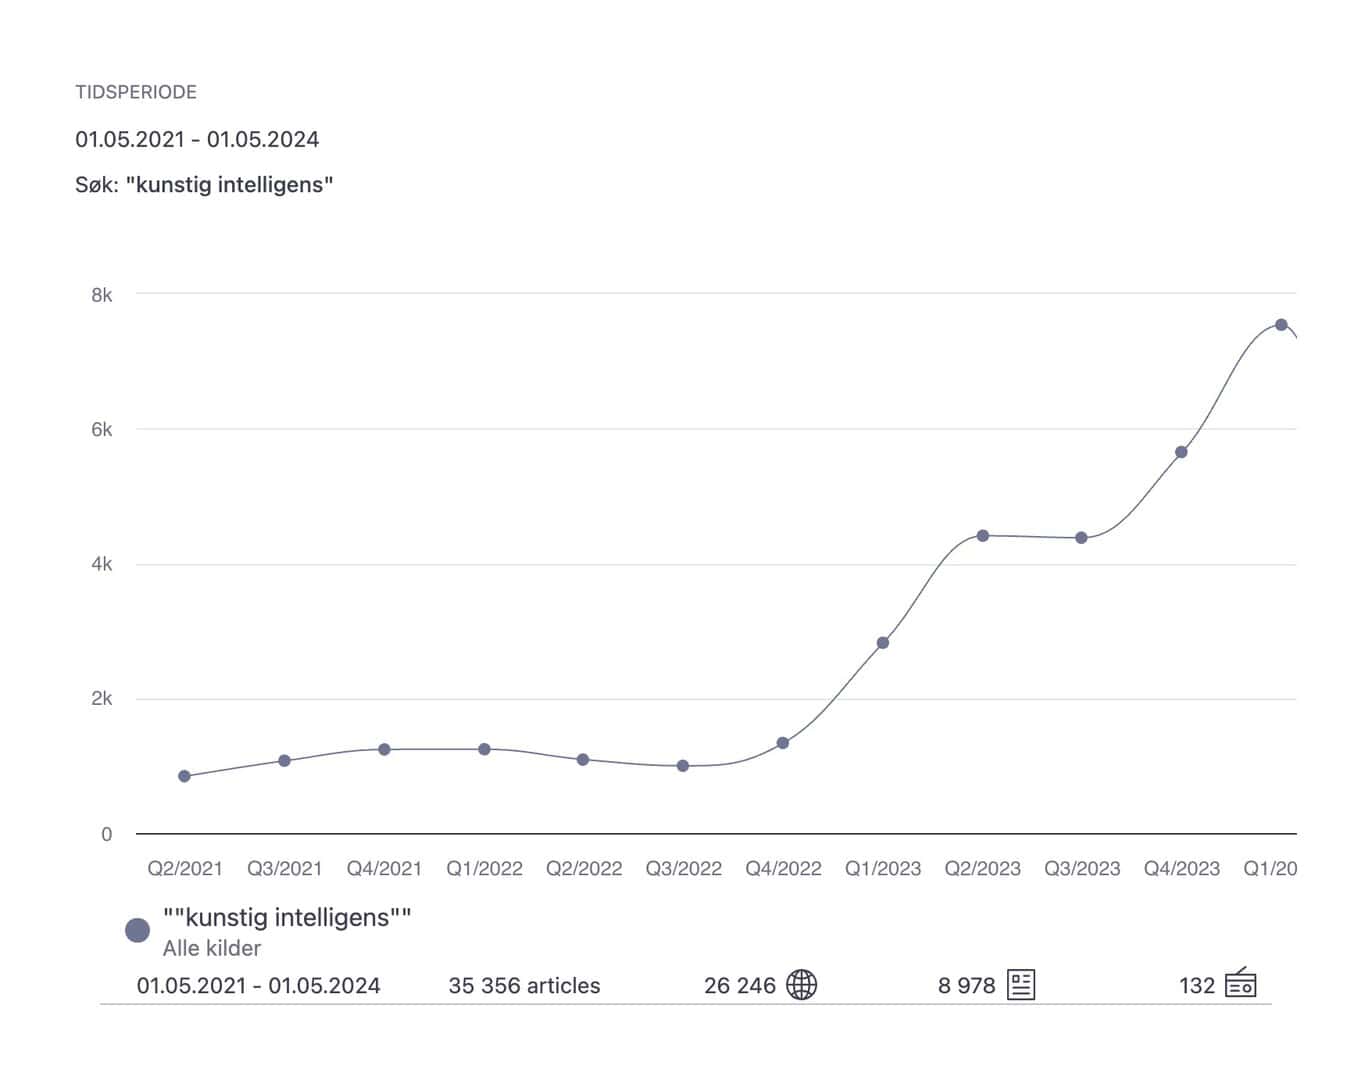This screenshot has width=1372, height=1080.
Task: Select the Q1/2023 data point
Action: (883, 643)
